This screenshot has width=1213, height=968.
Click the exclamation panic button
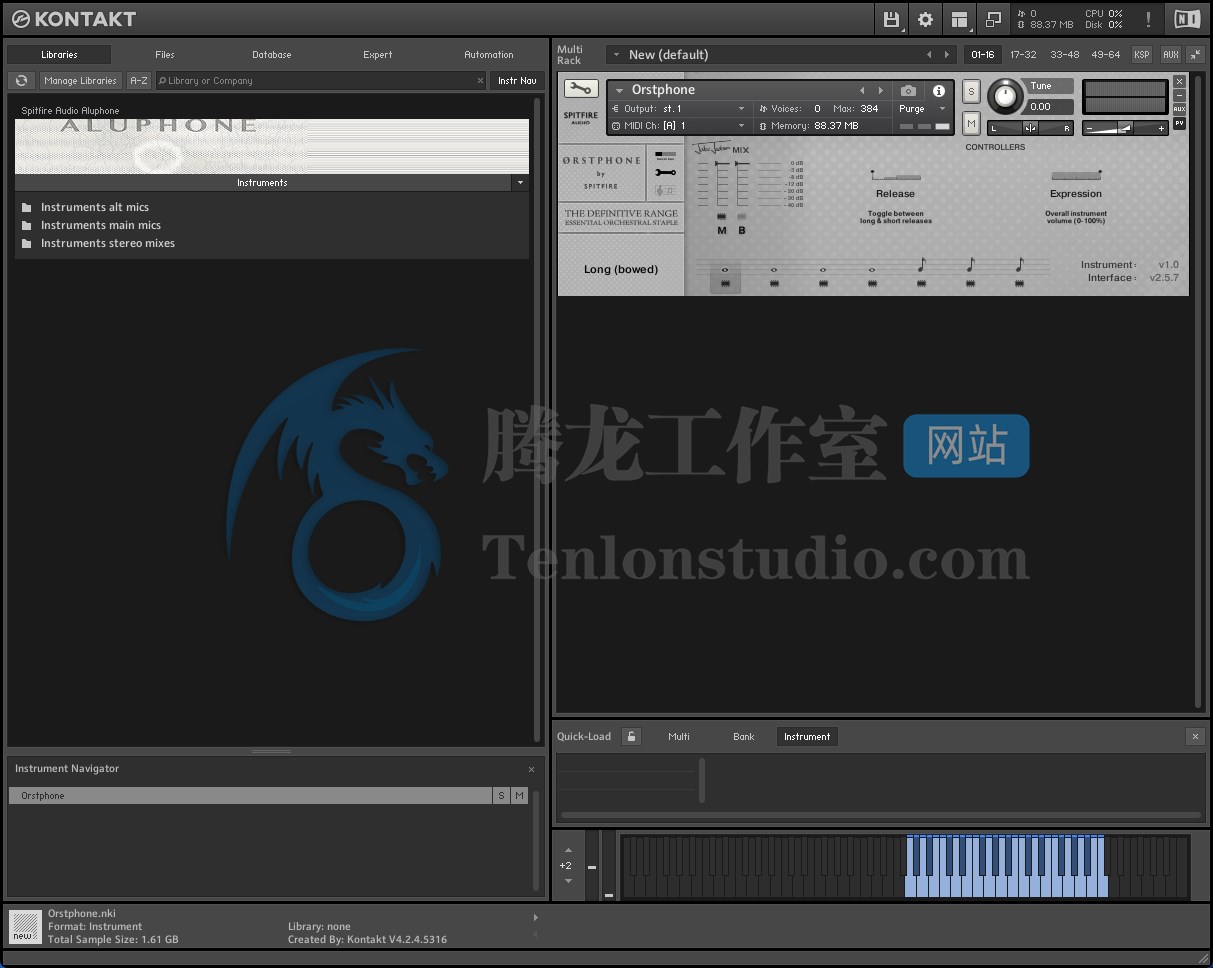pos(1148,19)
